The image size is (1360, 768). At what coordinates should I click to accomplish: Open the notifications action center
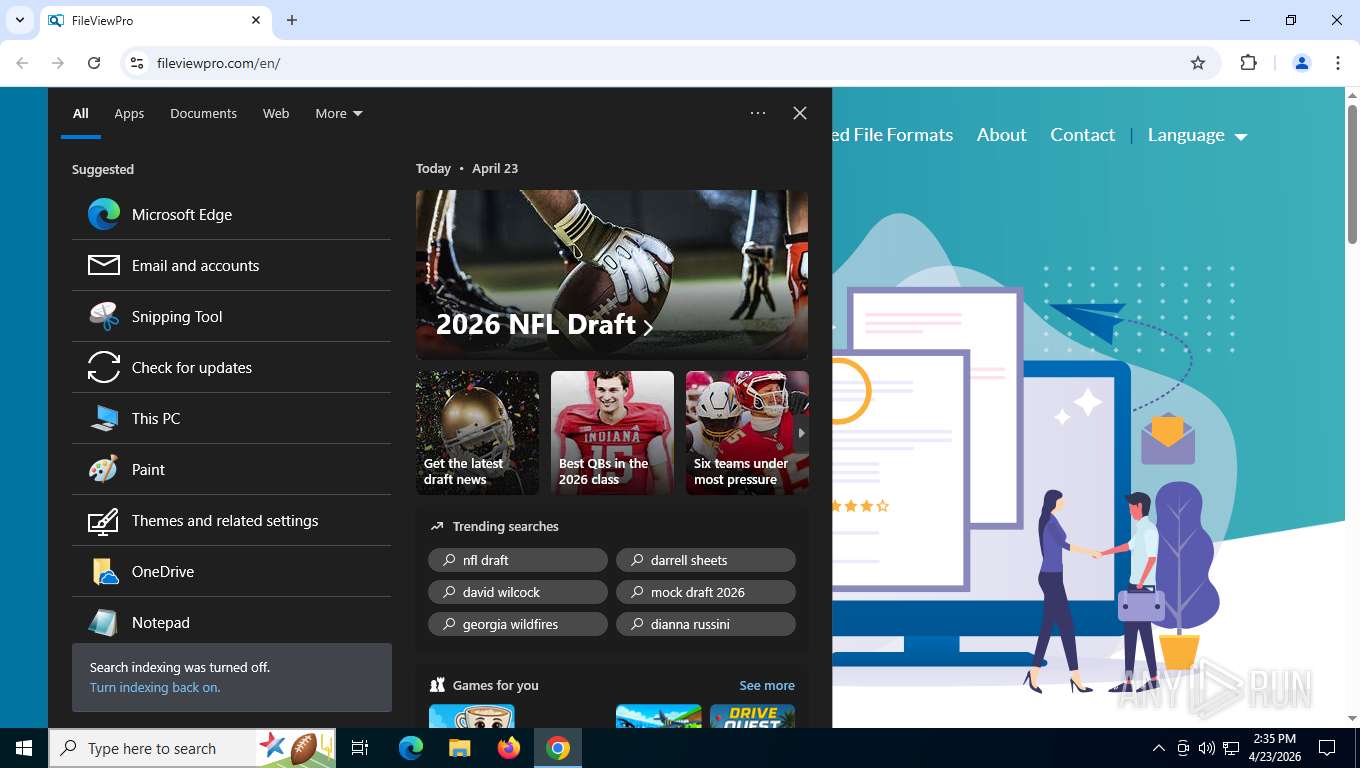click(x=1327, y=748)
